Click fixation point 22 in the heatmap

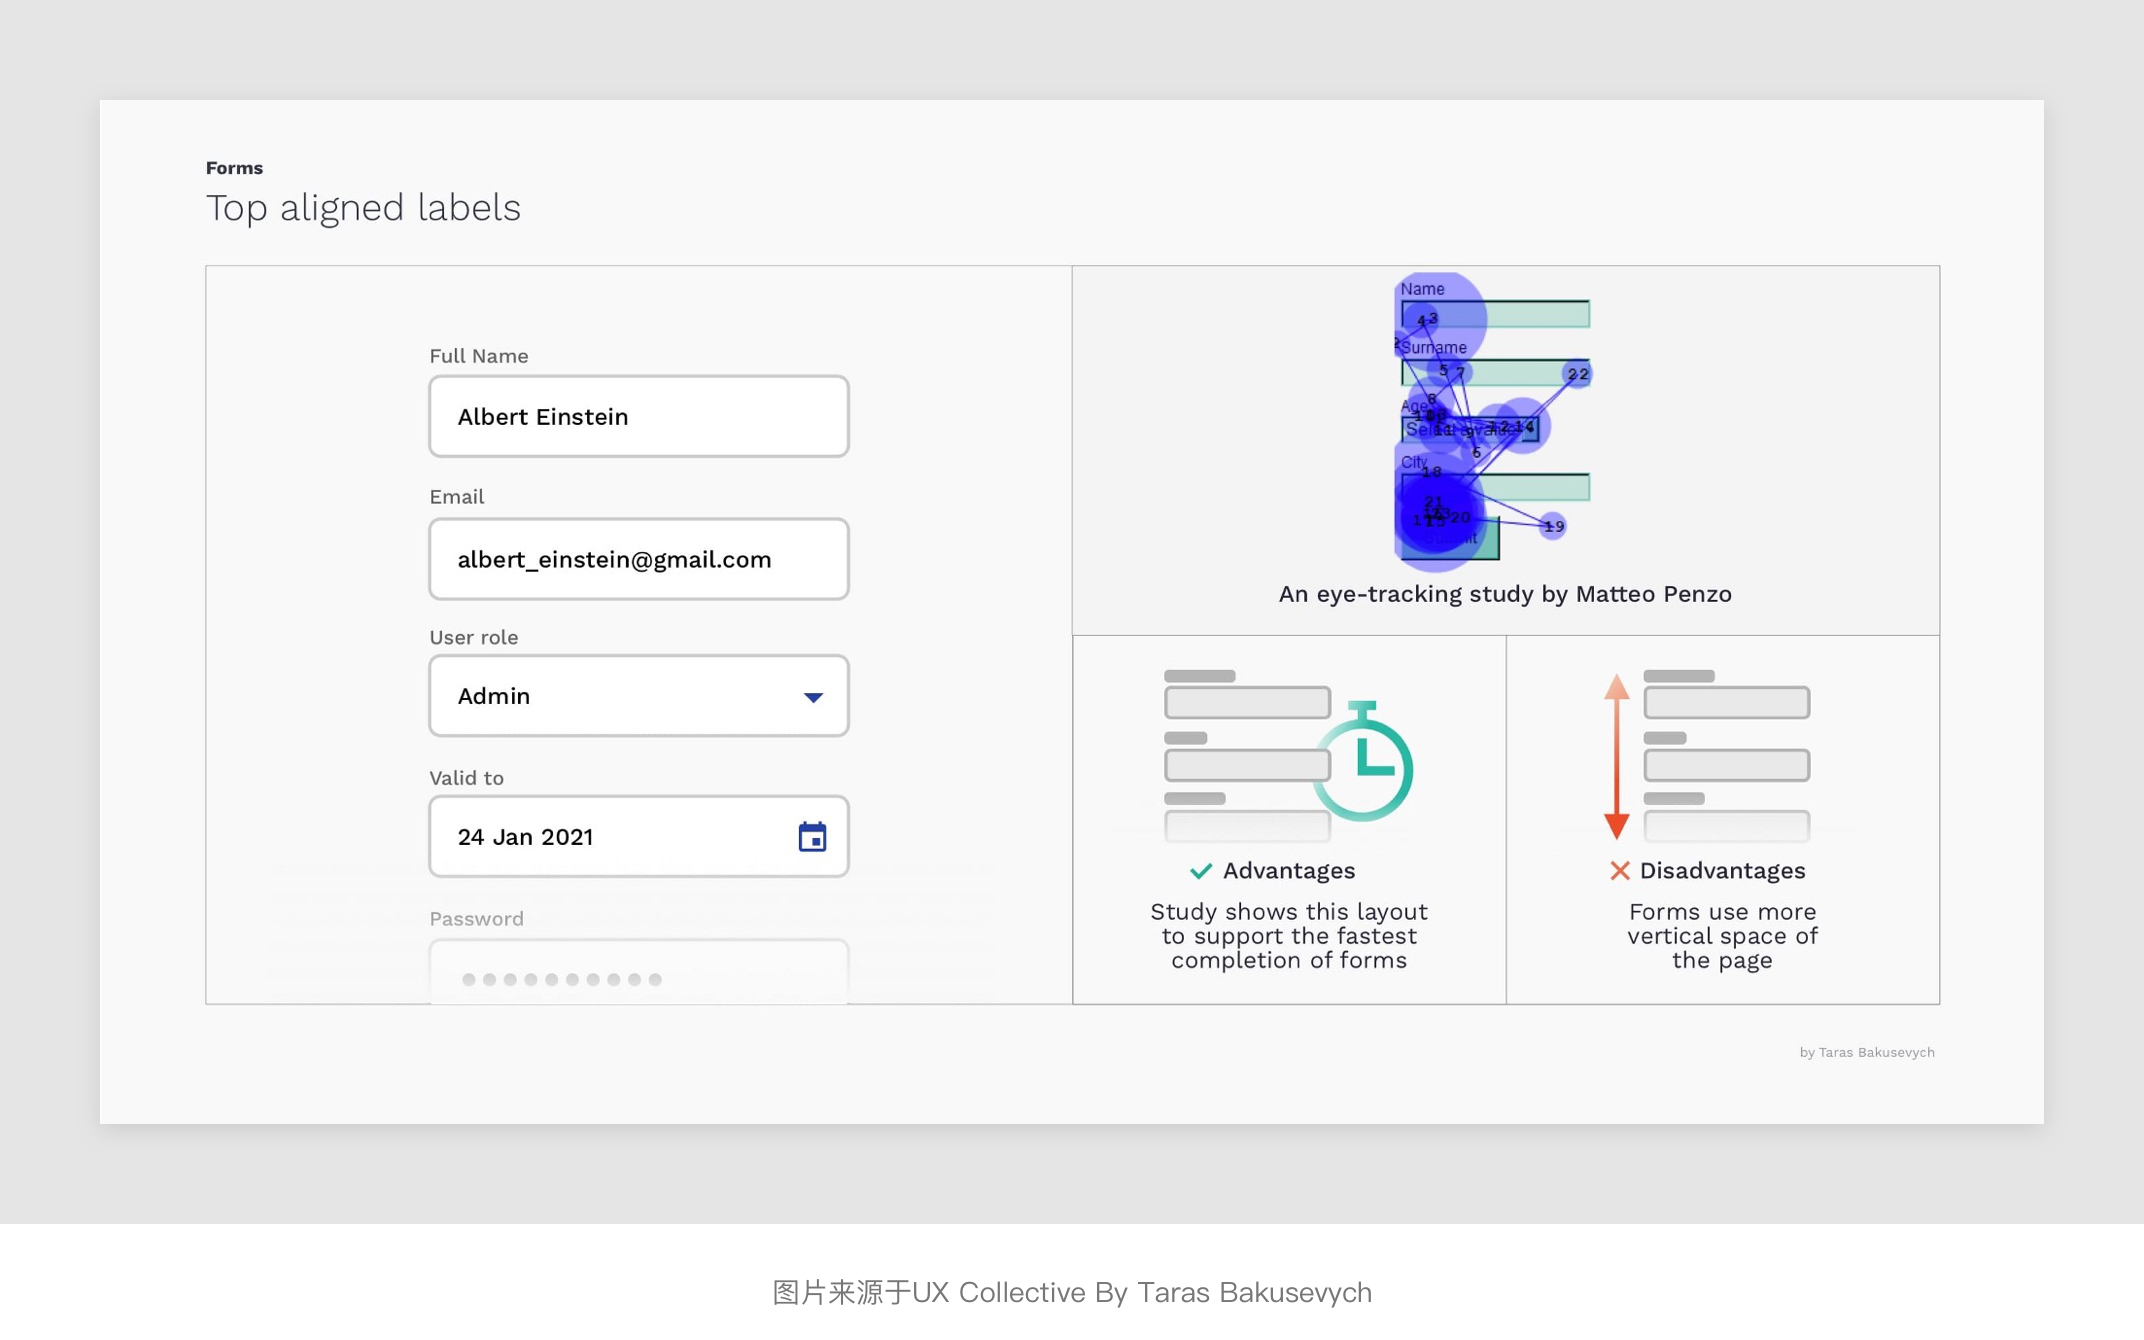1577,374
